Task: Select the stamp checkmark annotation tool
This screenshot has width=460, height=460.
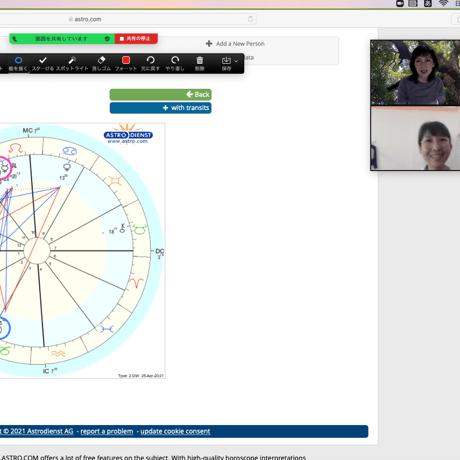Action: pyautogui.click(x=43, y=63)
